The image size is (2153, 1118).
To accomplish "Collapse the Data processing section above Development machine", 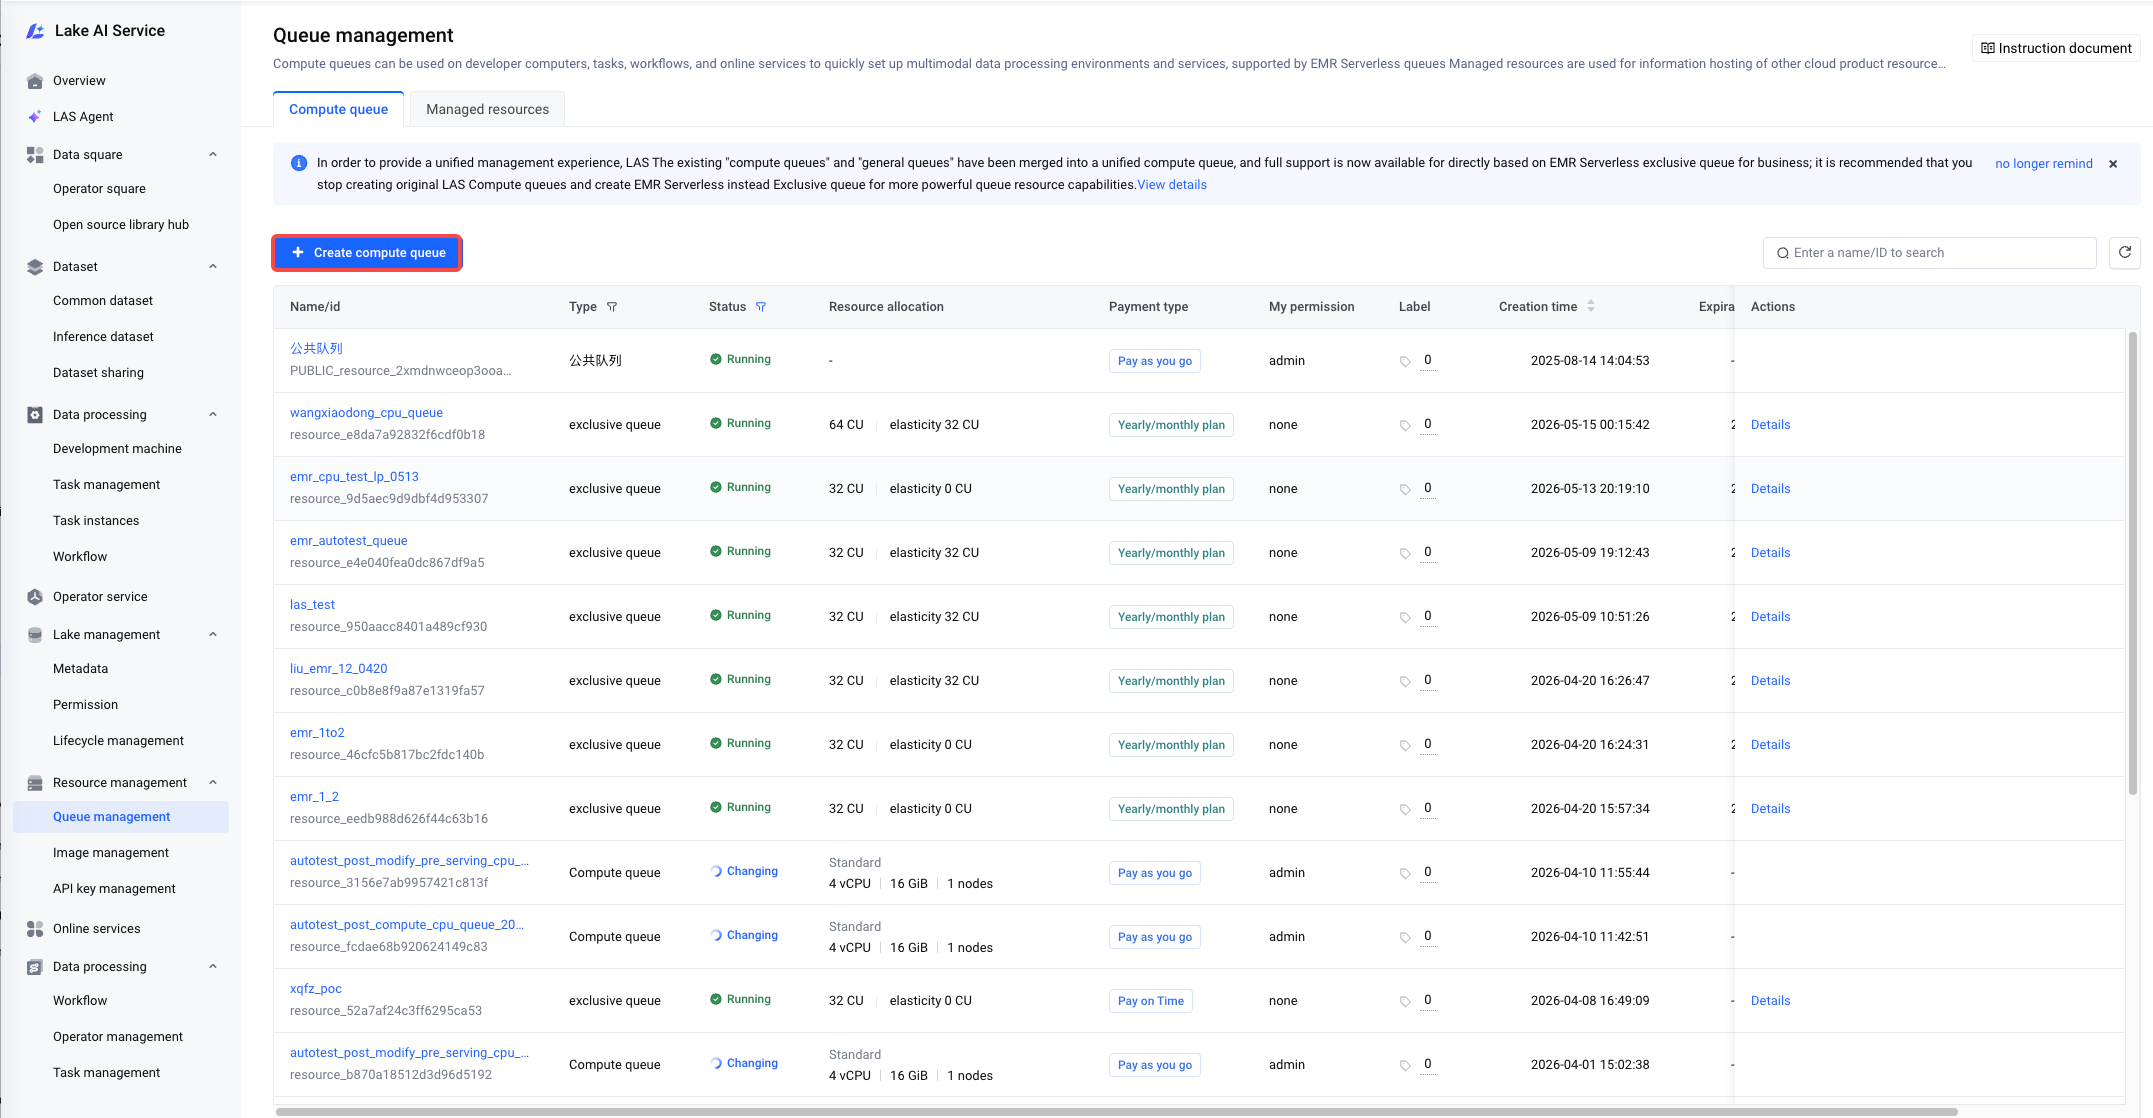I will pyautogui.click(x=213, y=415).
